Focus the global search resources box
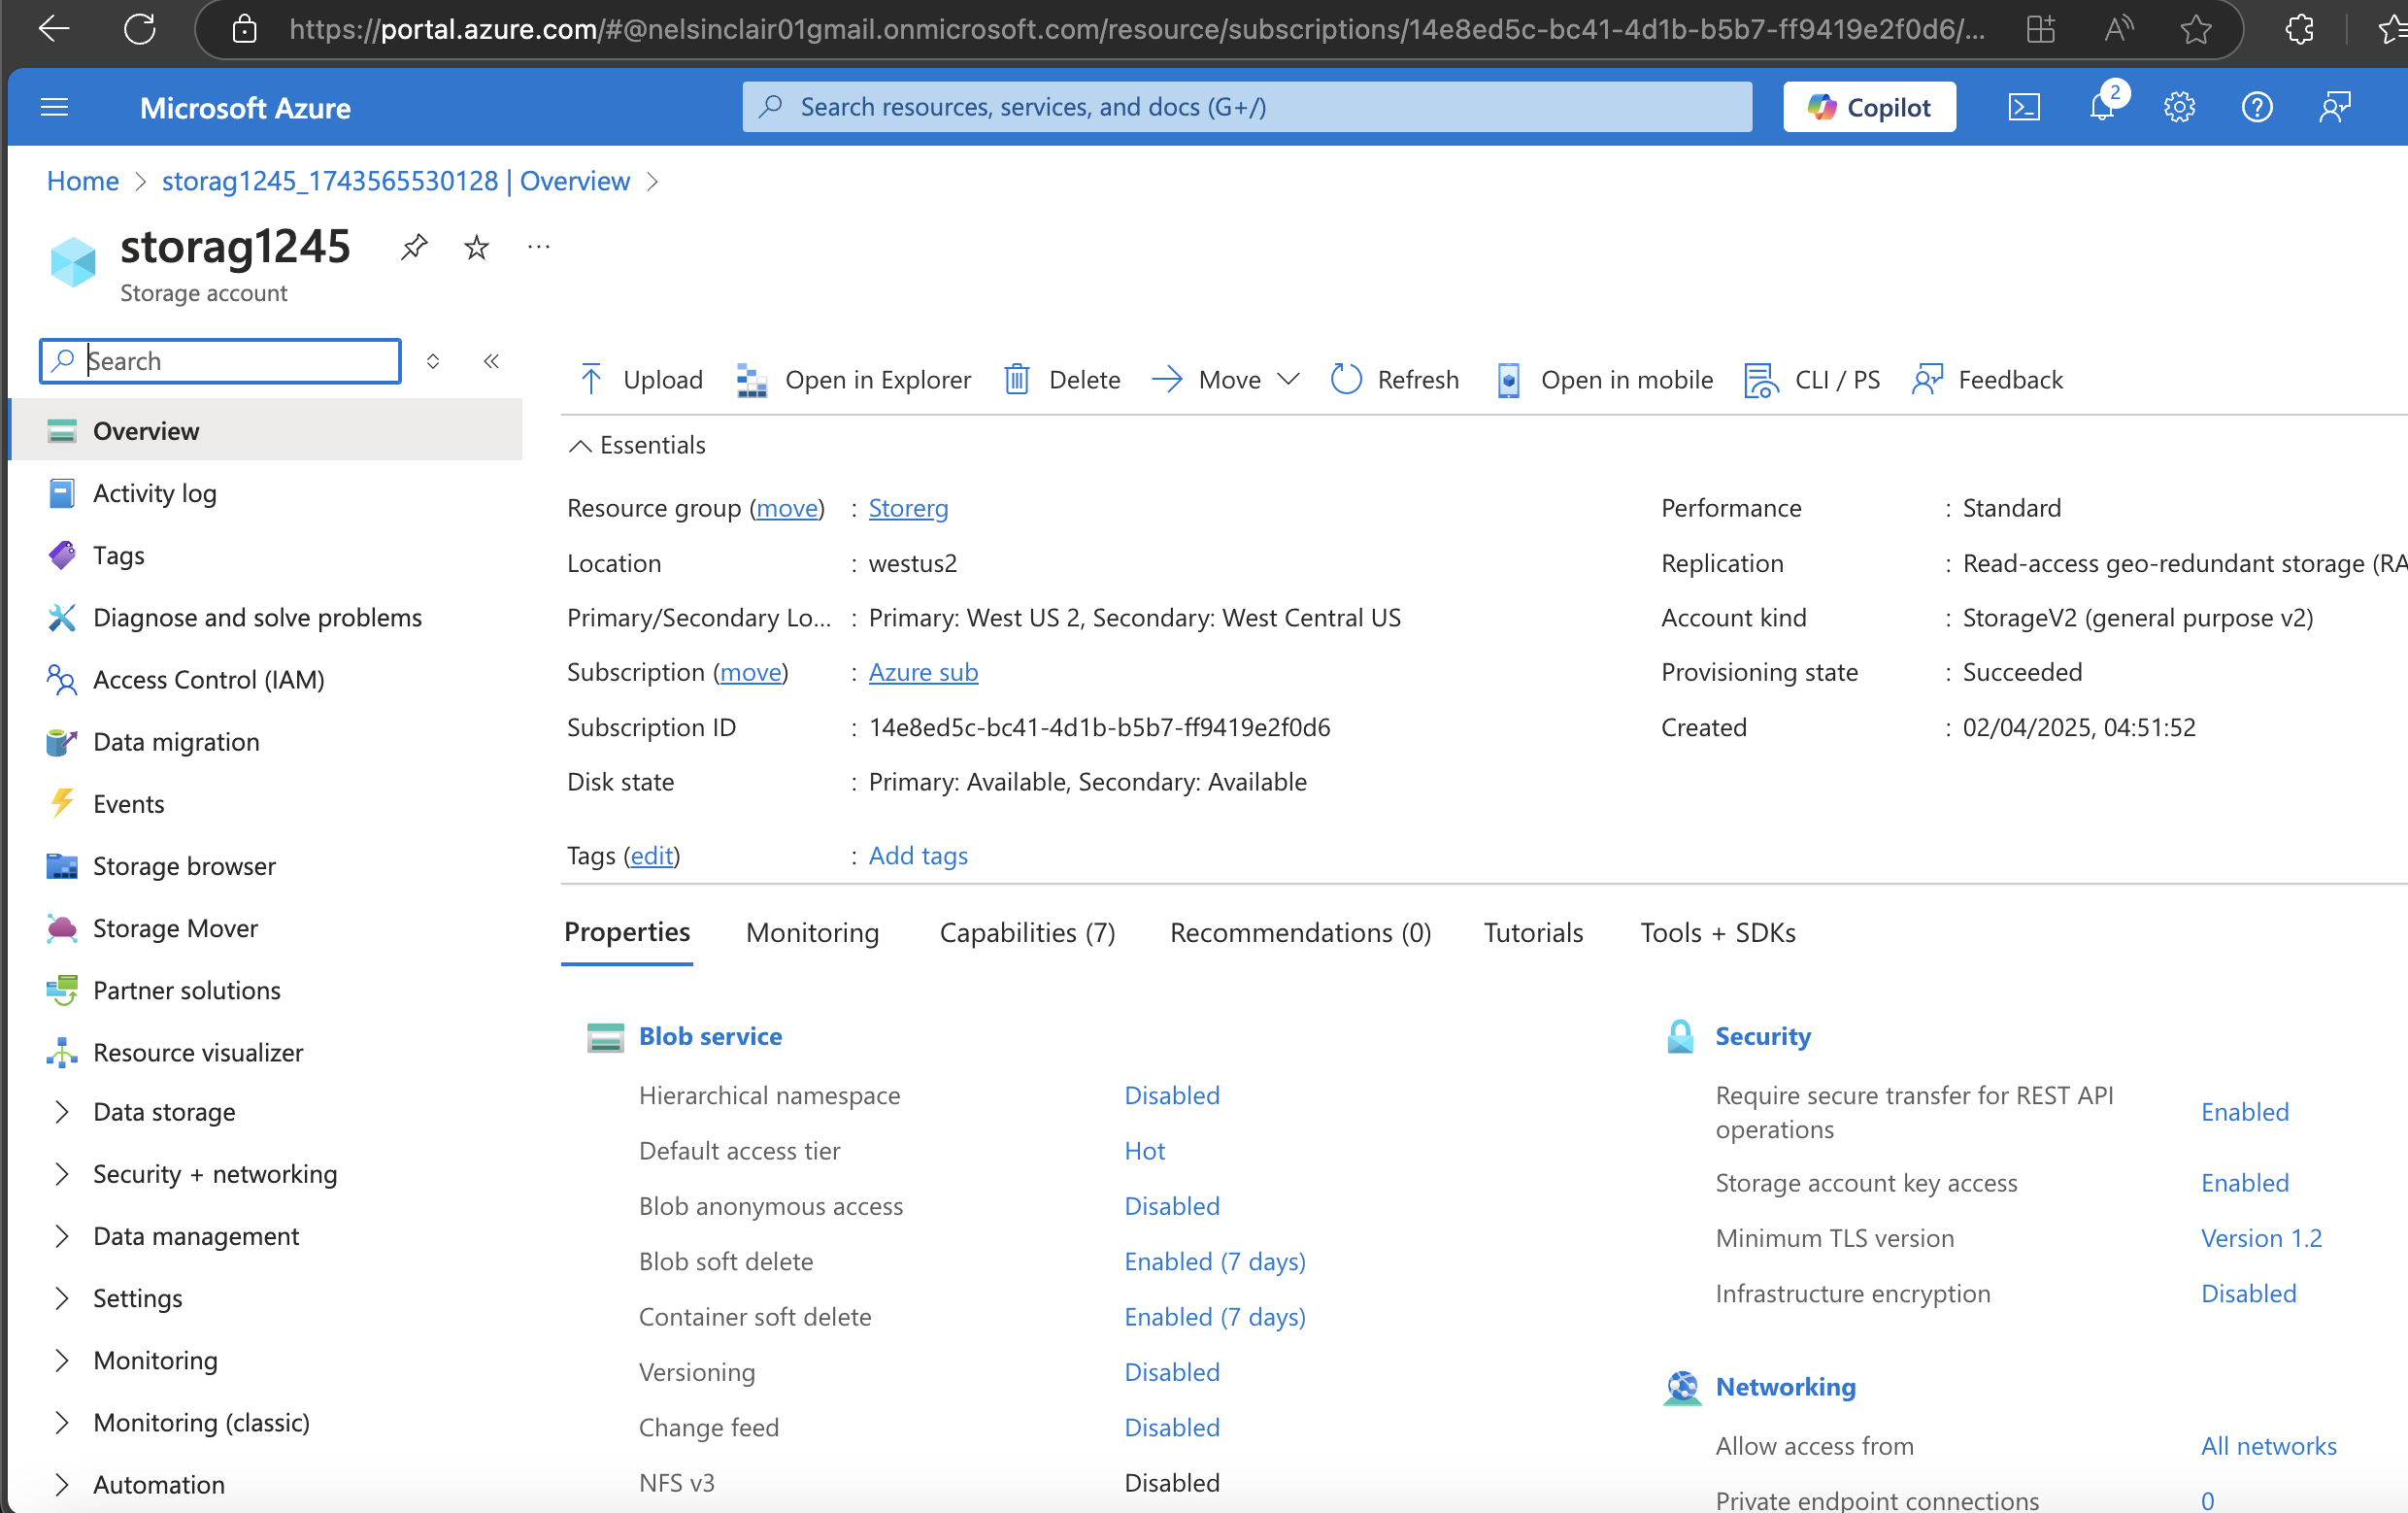 pos(1246,107)
